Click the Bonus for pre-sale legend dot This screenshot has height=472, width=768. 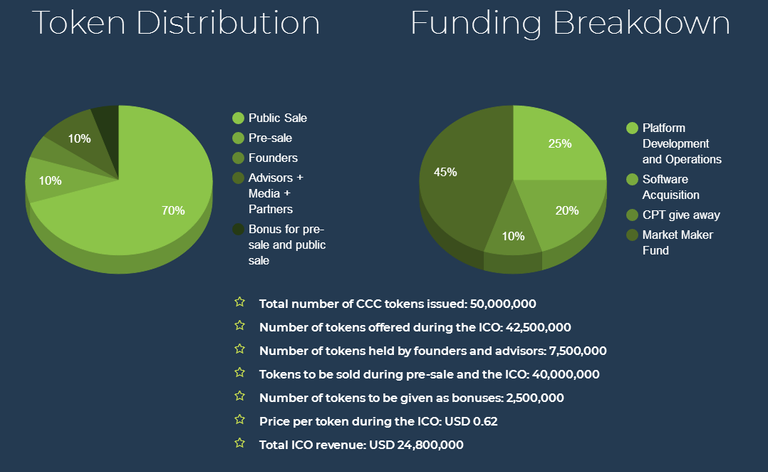coord(238,229)
